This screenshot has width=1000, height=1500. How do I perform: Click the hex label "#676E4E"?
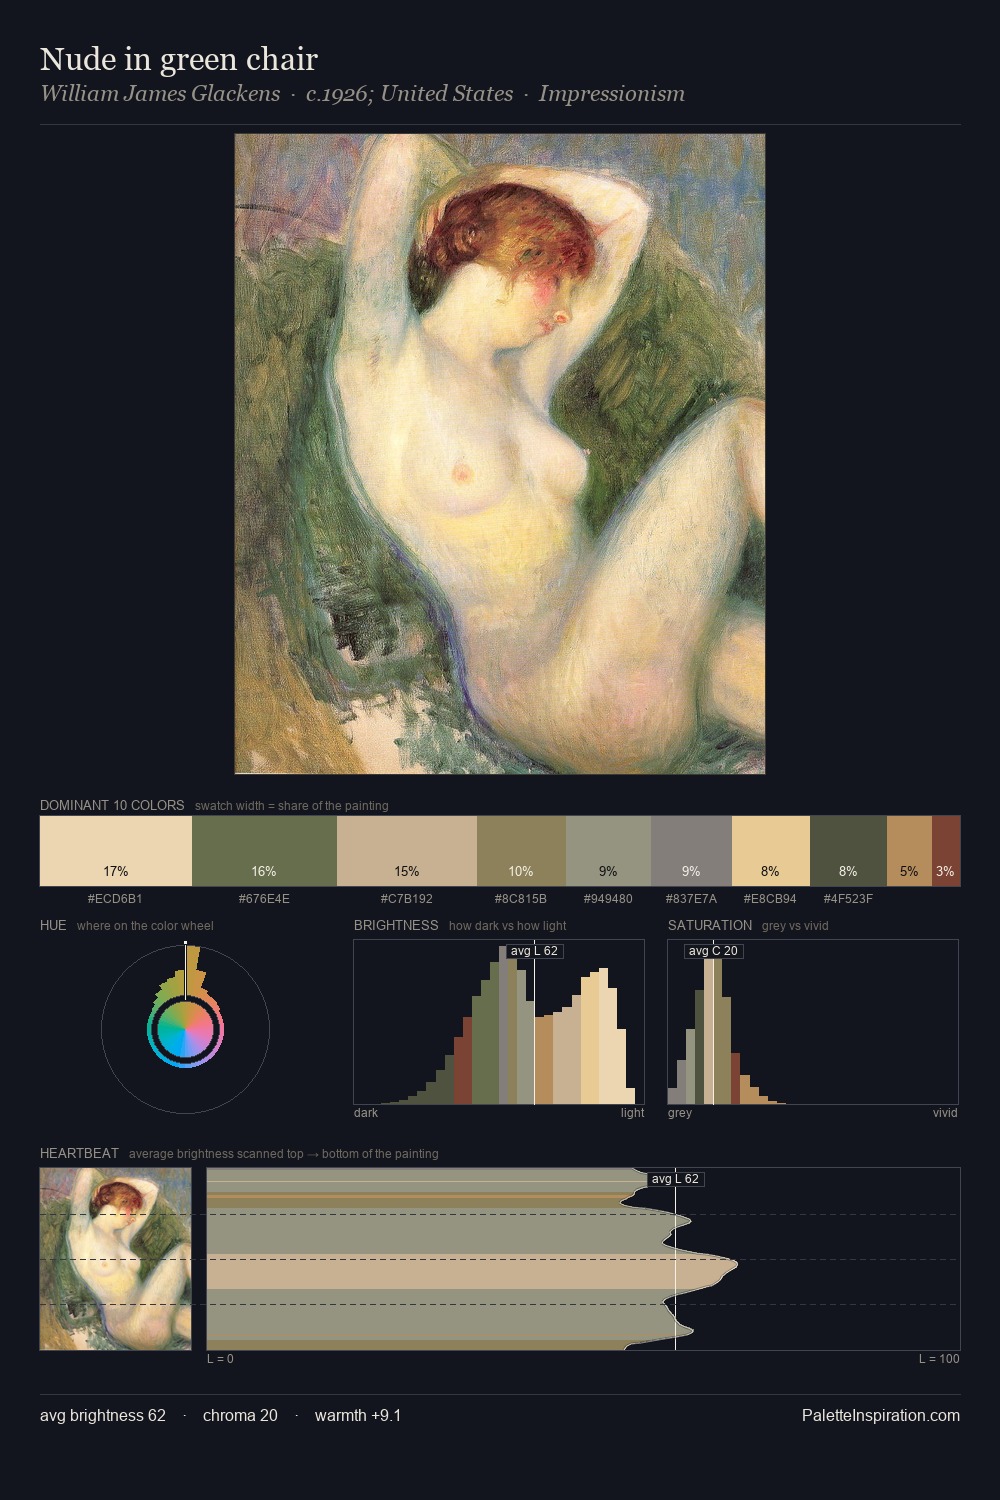(x=264, y=899)
